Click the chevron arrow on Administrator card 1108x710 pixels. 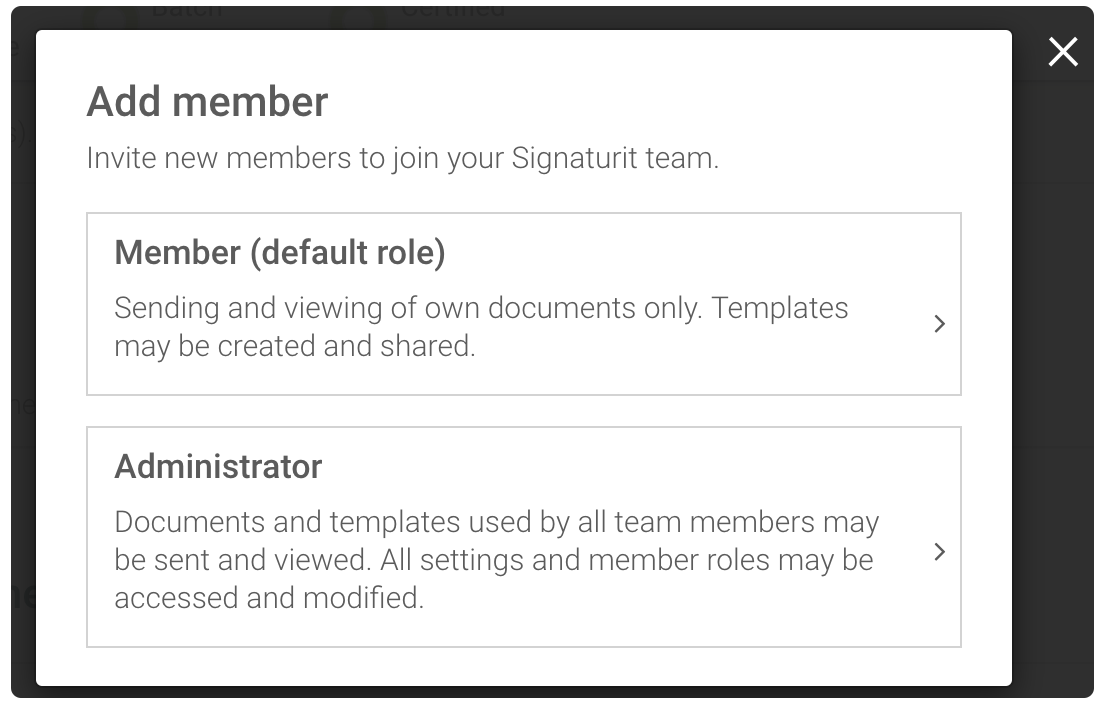[x=939, y=552]
